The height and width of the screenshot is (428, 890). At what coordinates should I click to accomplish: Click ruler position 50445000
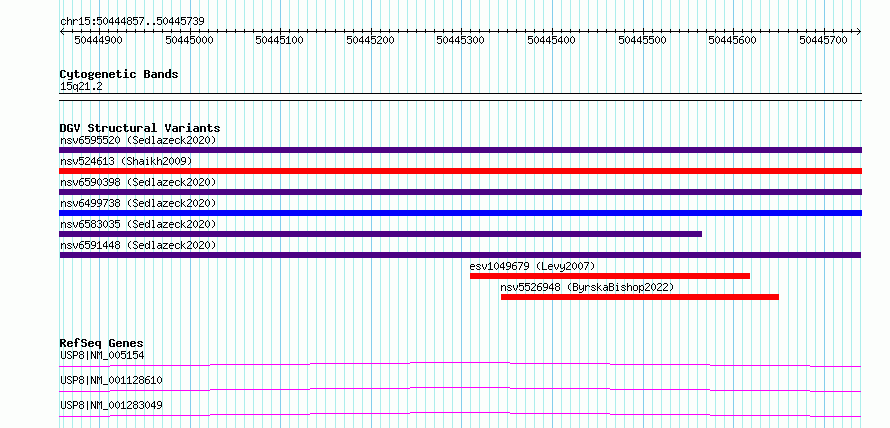[190, 40]
